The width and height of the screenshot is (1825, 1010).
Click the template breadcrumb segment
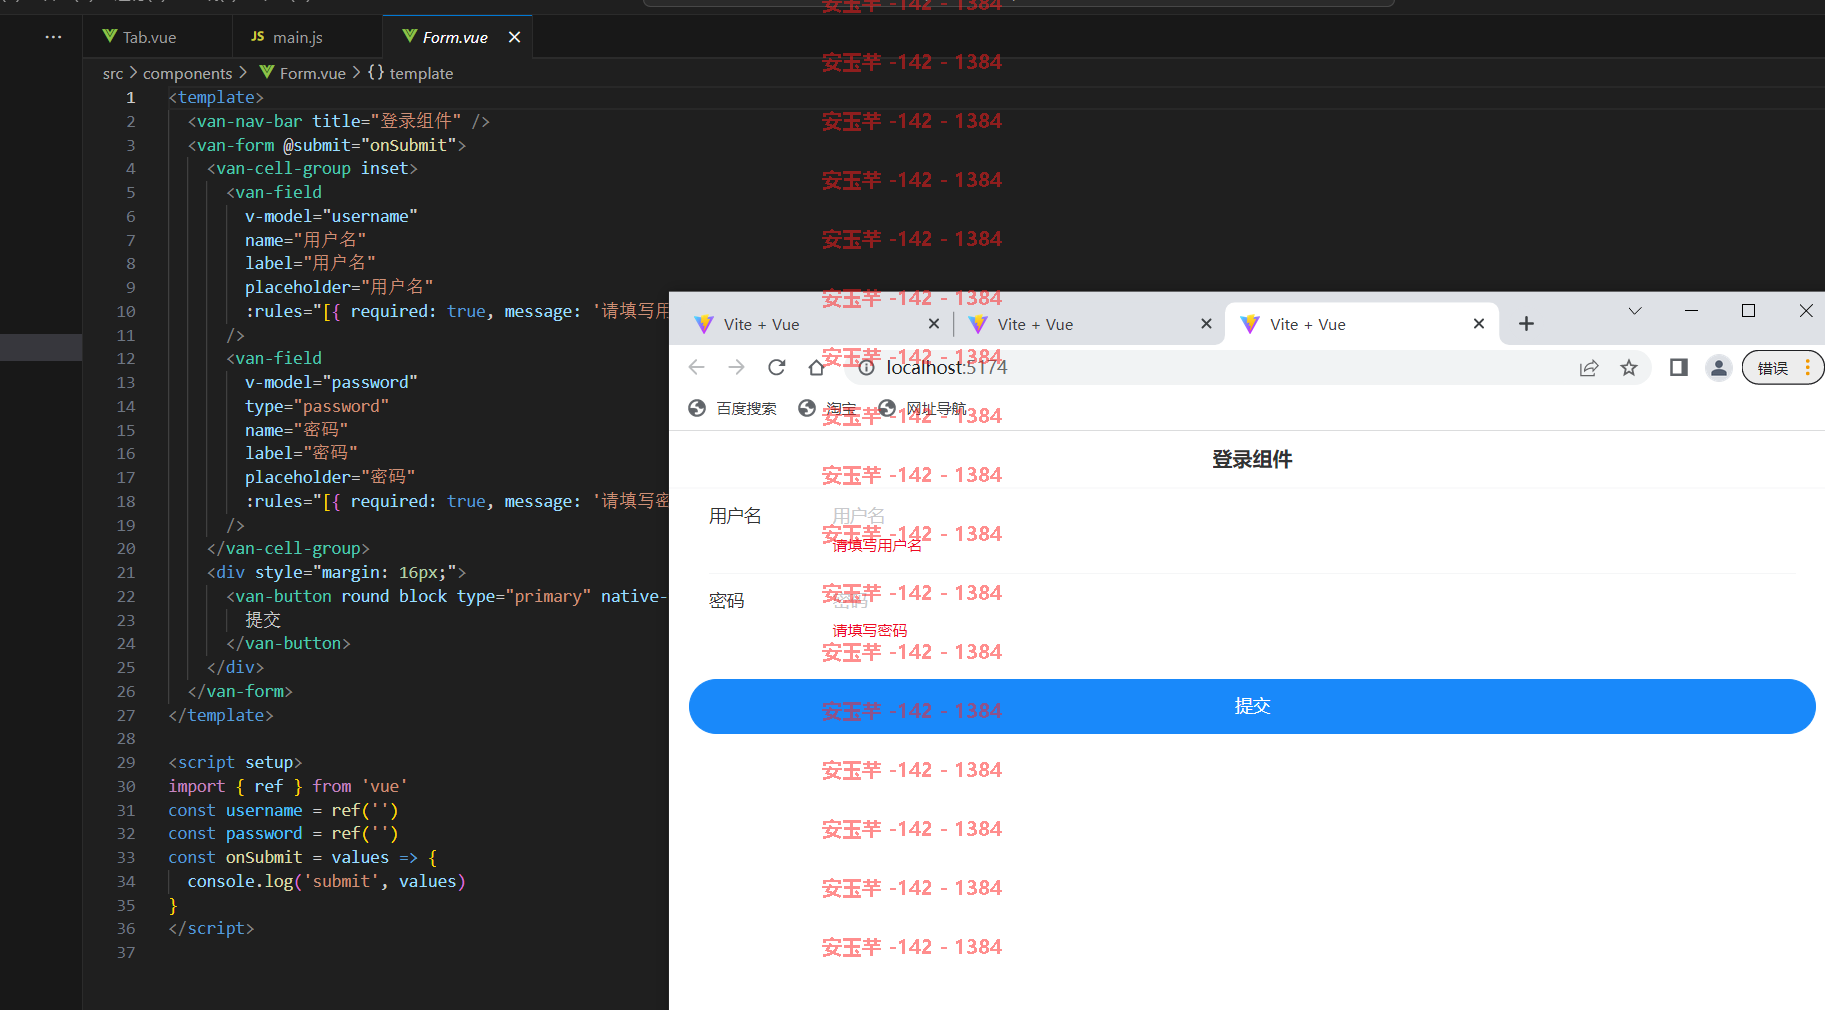(410, 73)
